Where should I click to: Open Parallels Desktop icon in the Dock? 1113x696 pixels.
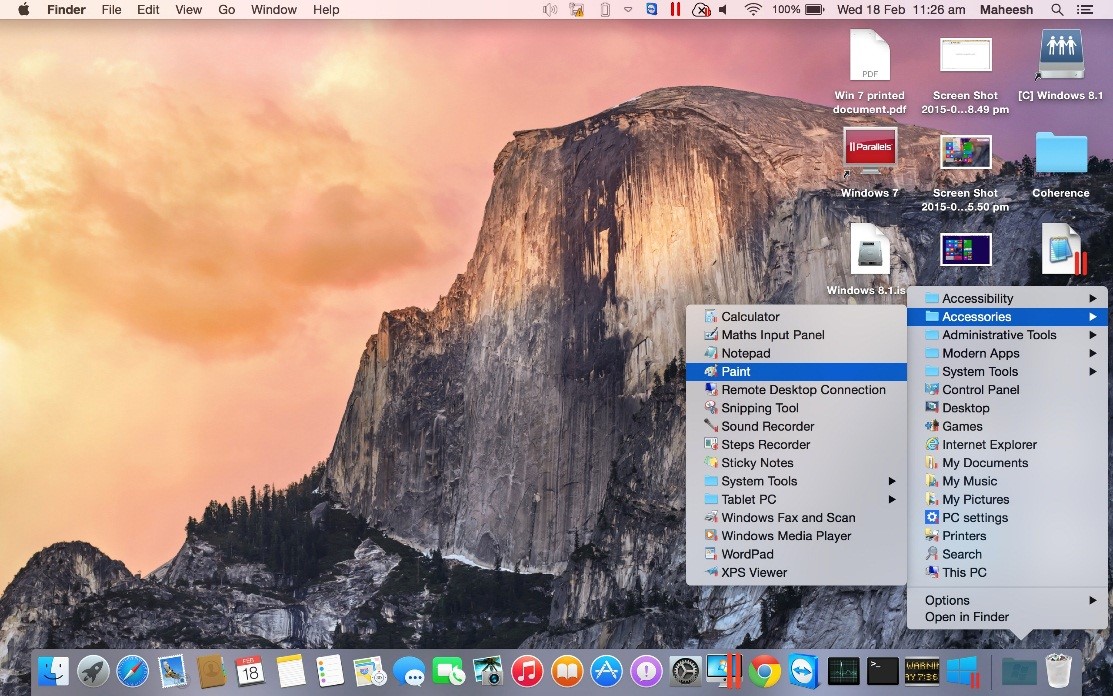[724, 671]
